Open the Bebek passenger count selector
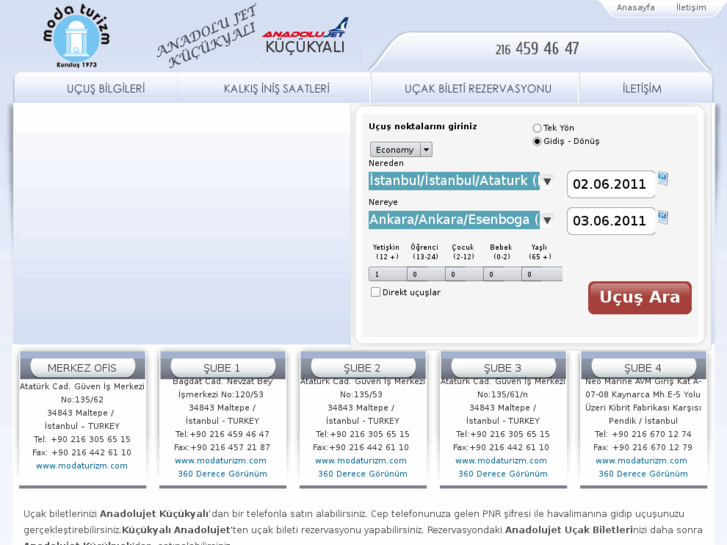 pos(502,274)
